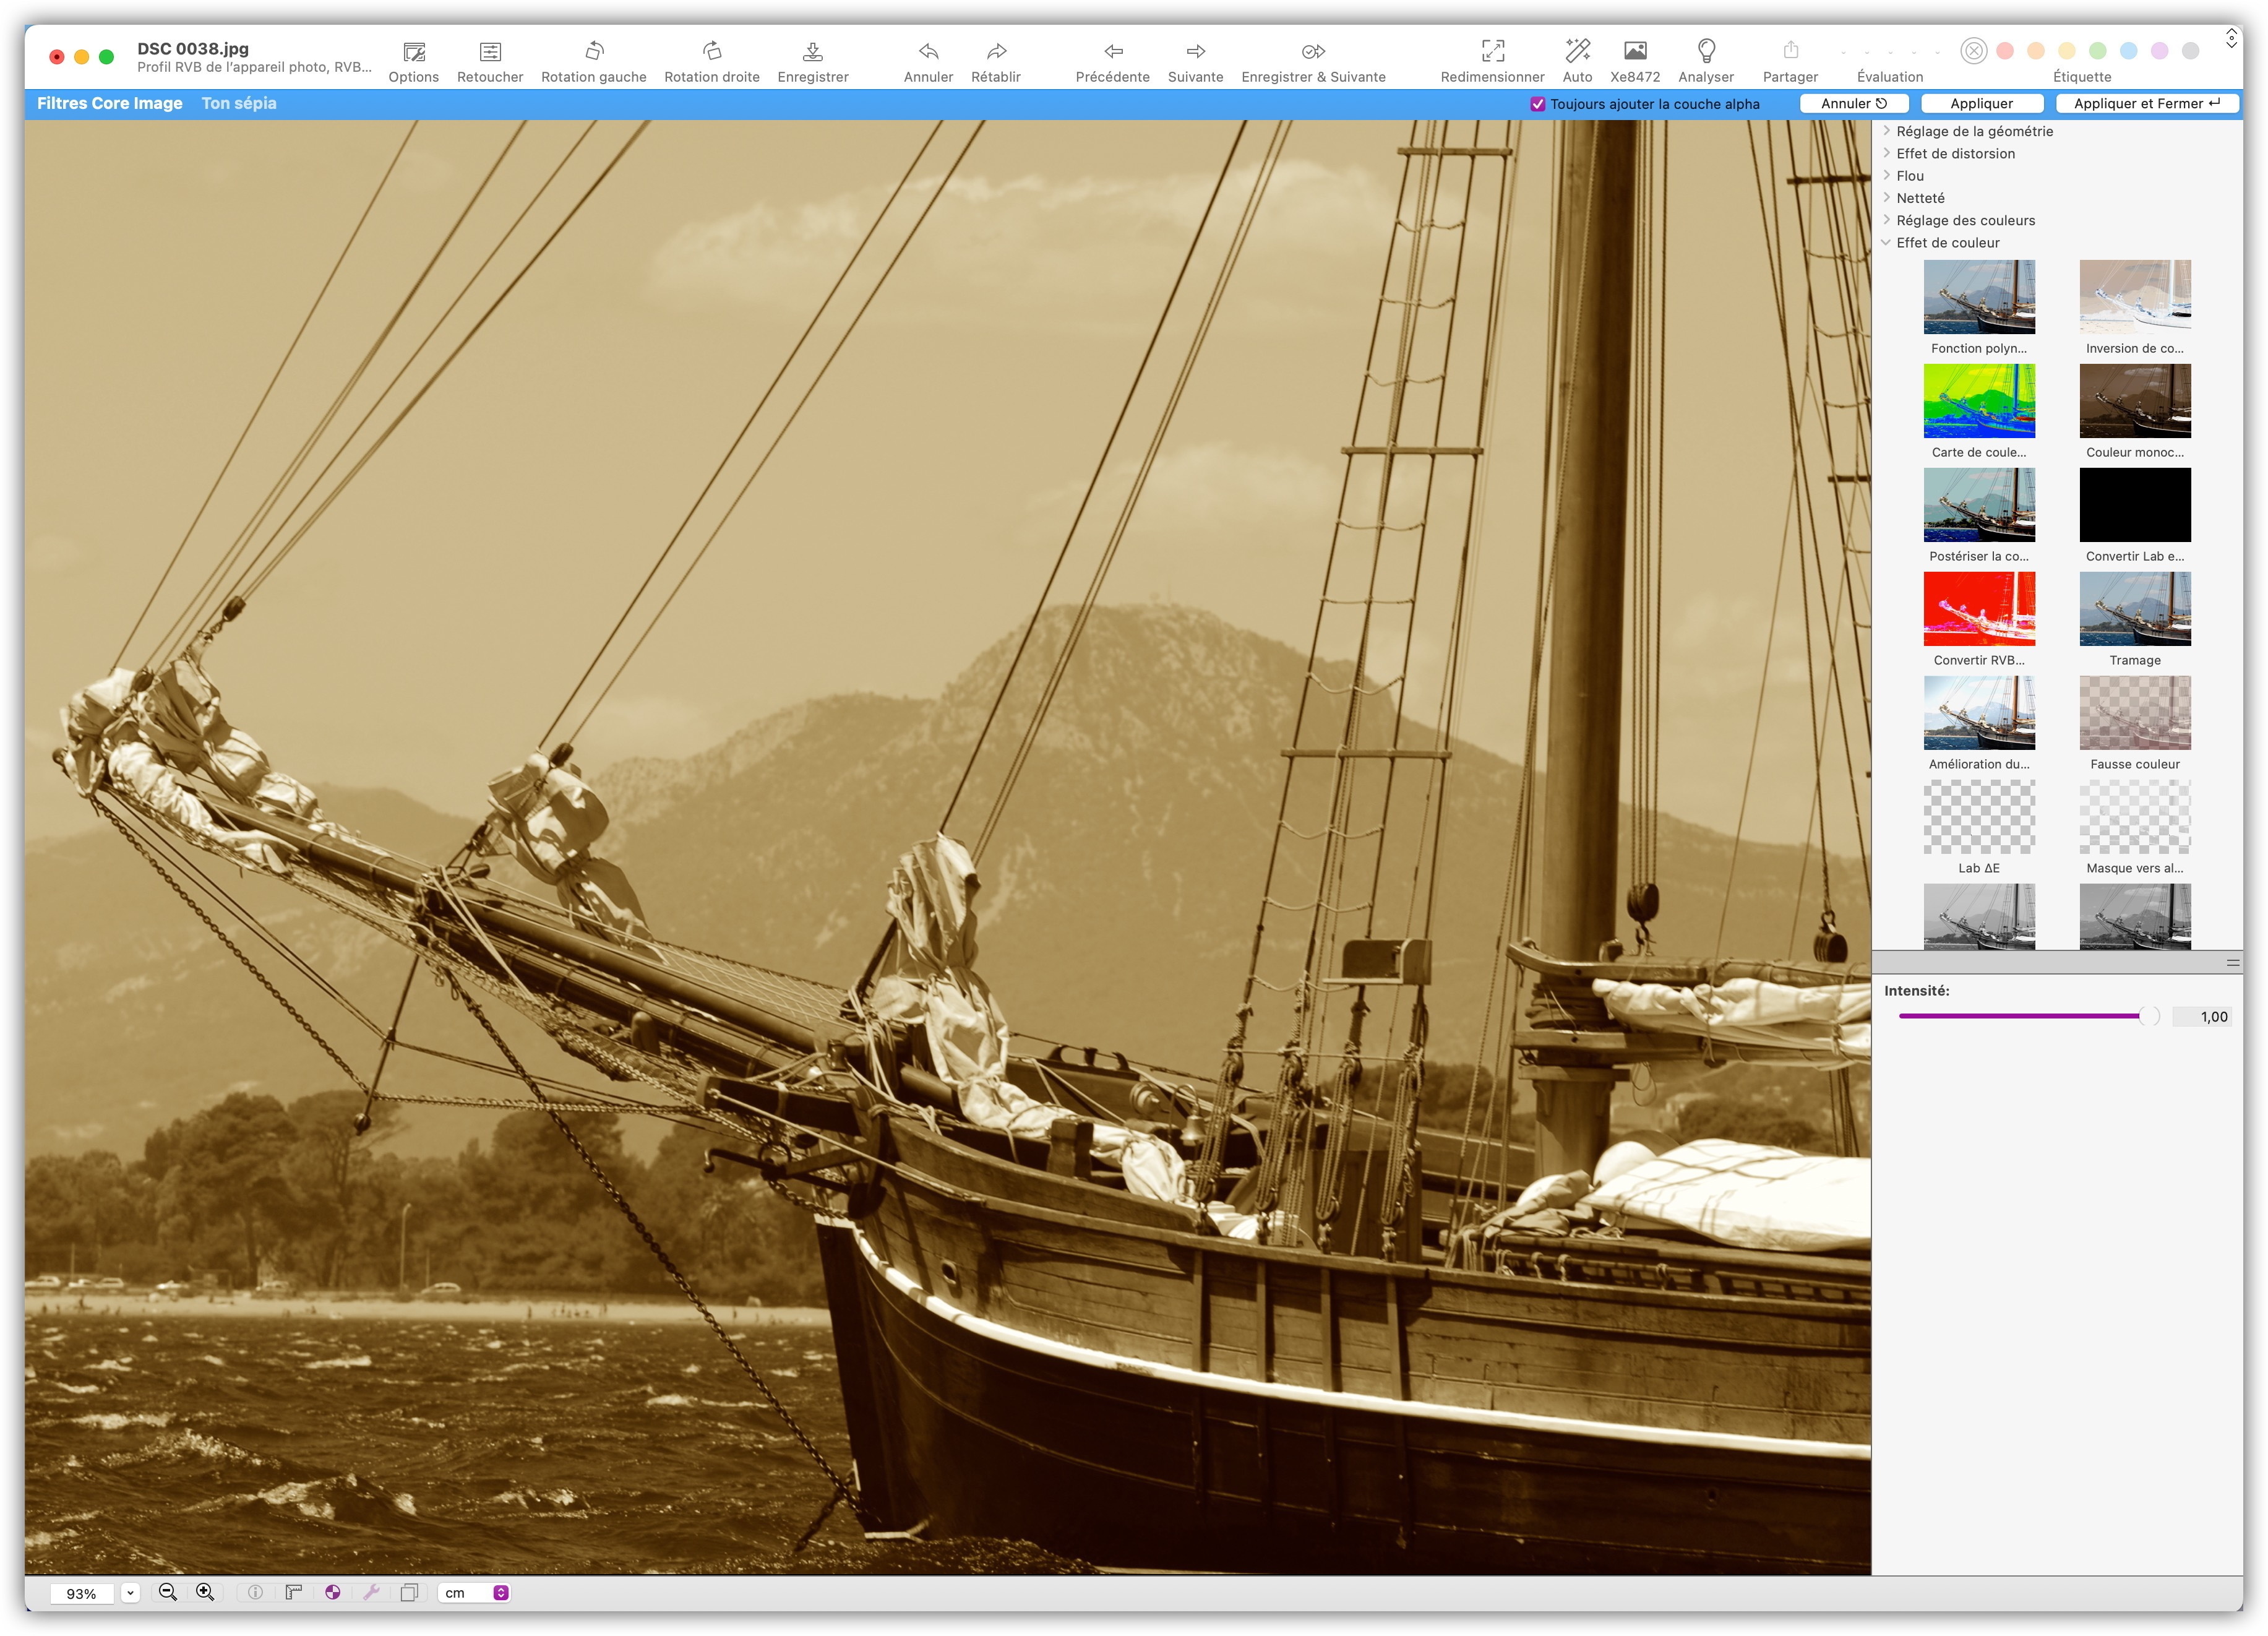Zoom in with the plus magnifier

pos(205,1592)
